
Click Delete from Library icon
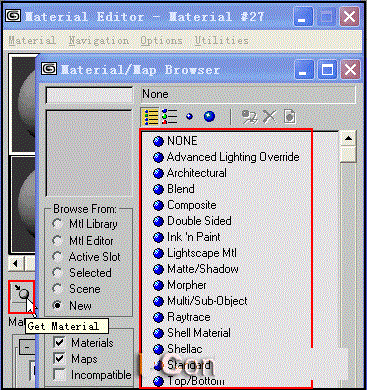click(x=269, y=117)
